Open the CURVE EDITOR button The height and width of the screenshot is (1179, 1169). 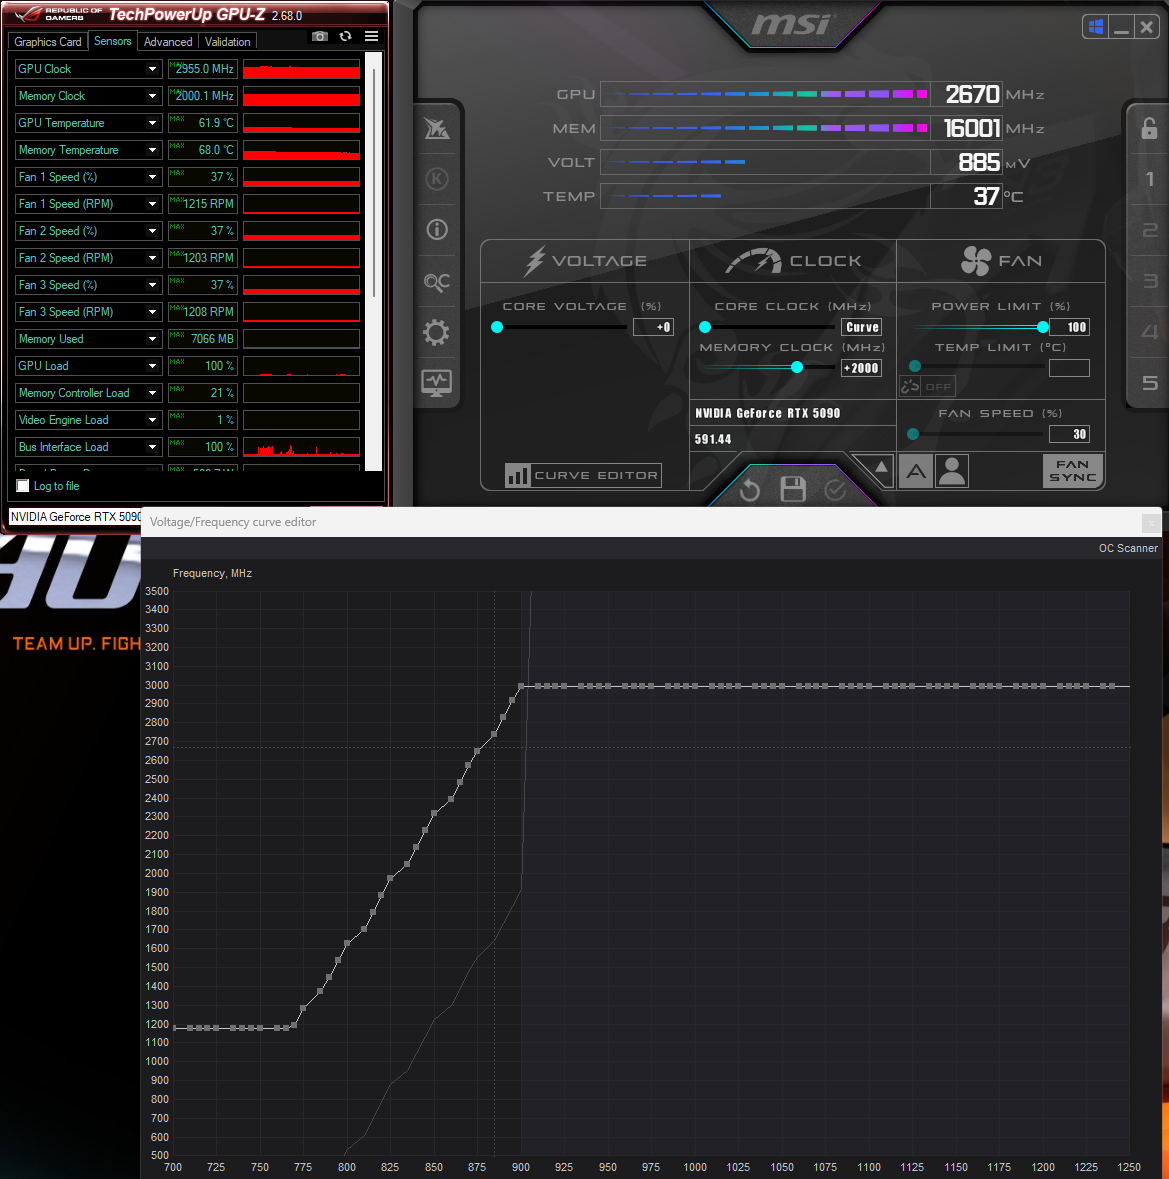coord(583,475)
